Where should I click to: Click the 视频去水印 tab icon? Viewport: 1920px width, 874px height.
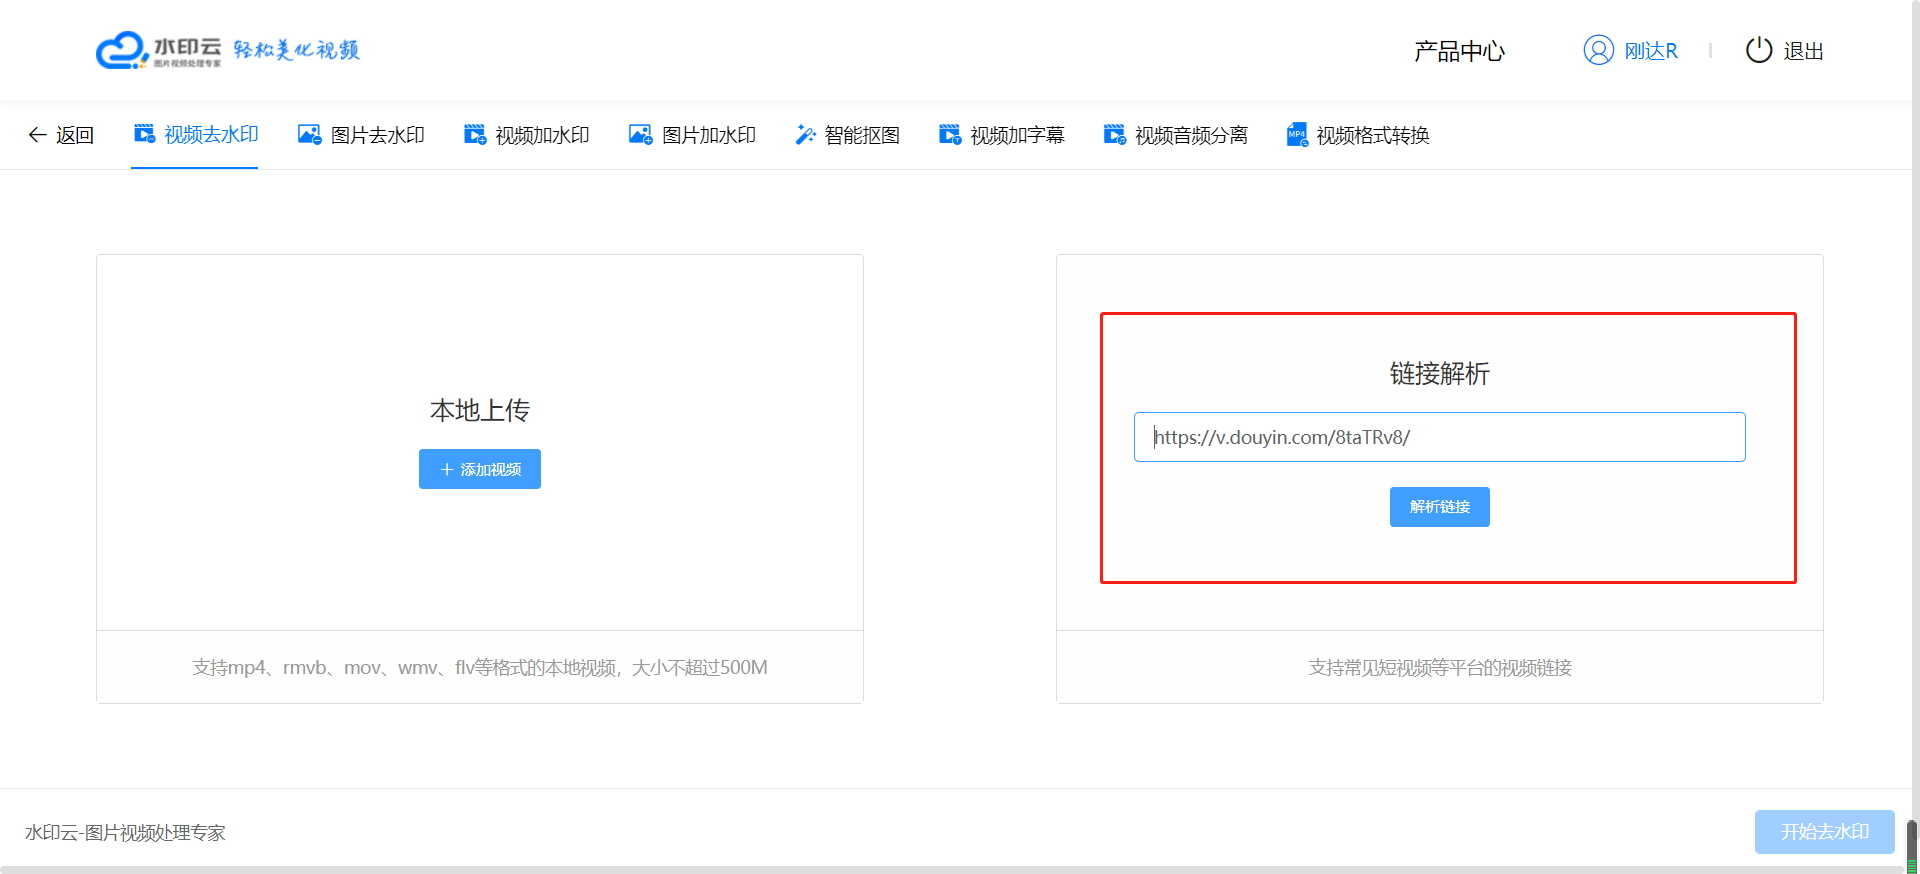point(145,134)
